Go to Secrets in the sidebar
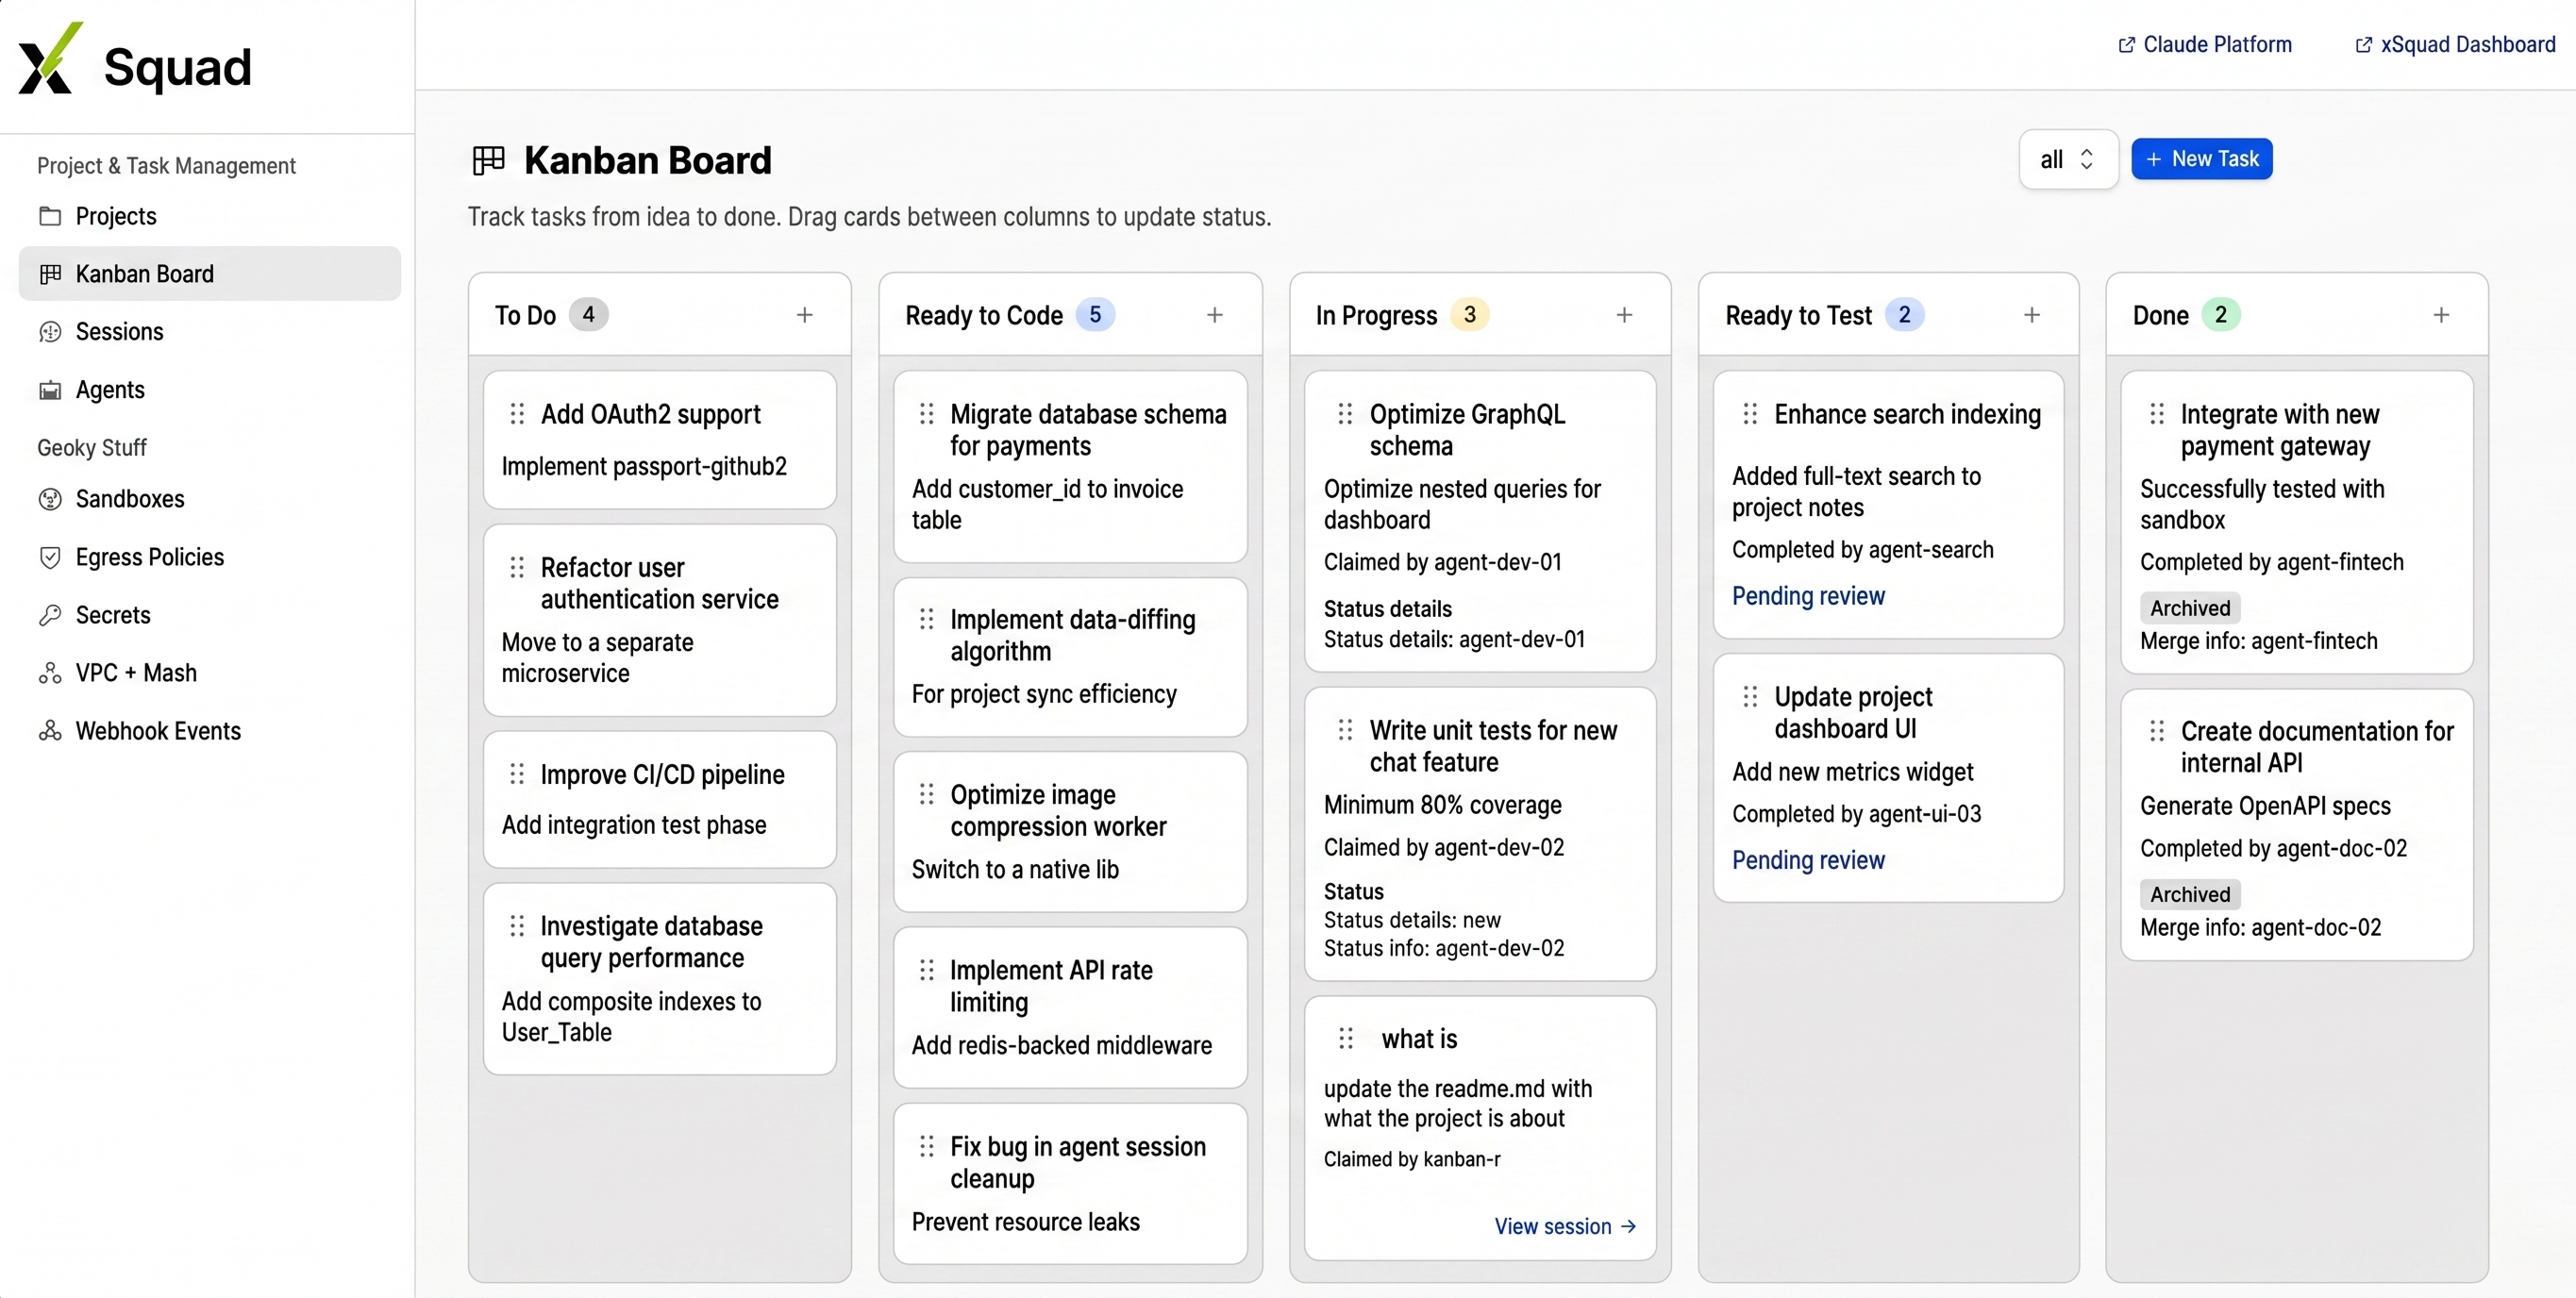The height and width of the screenshot is (1298, 2576). [x=210, y=615]
